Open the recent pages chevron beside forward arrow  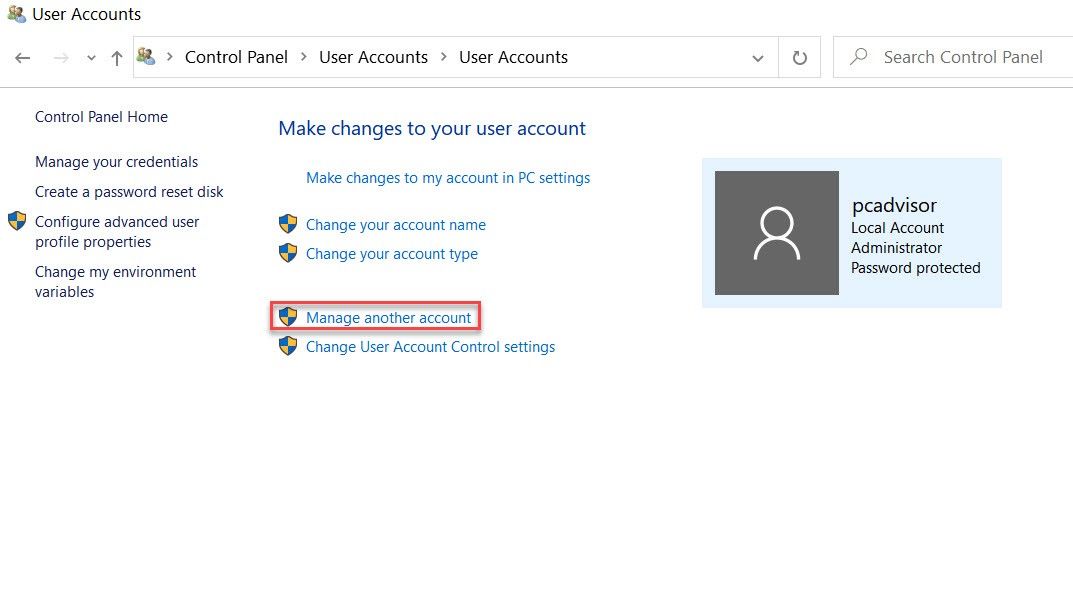90,57
